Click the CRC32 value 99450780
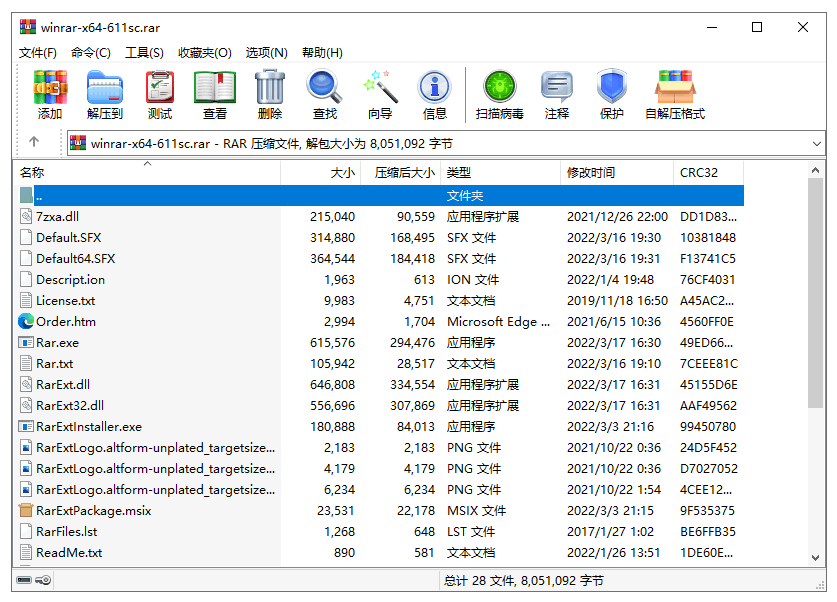 point(708,426)
